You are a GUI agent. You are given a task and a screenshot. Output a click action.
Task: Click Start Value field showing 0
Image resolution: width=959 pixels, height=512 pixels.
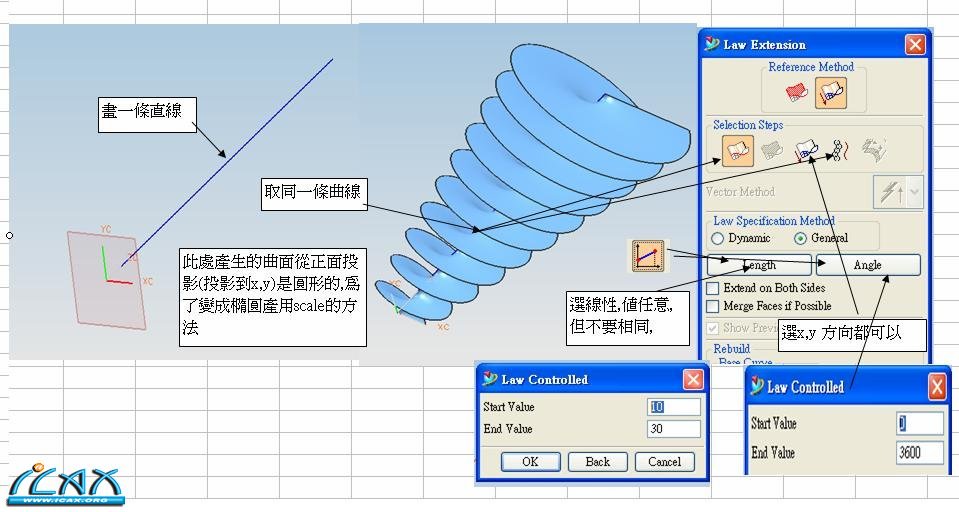coord(920,423)
